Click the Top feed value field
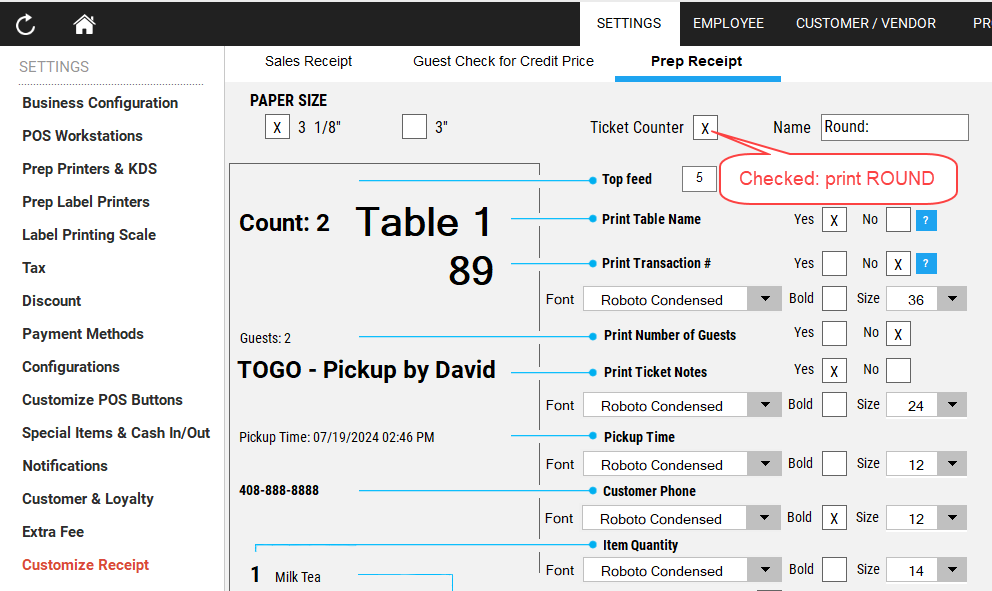992x591 pixels. [x=699, y=179]
